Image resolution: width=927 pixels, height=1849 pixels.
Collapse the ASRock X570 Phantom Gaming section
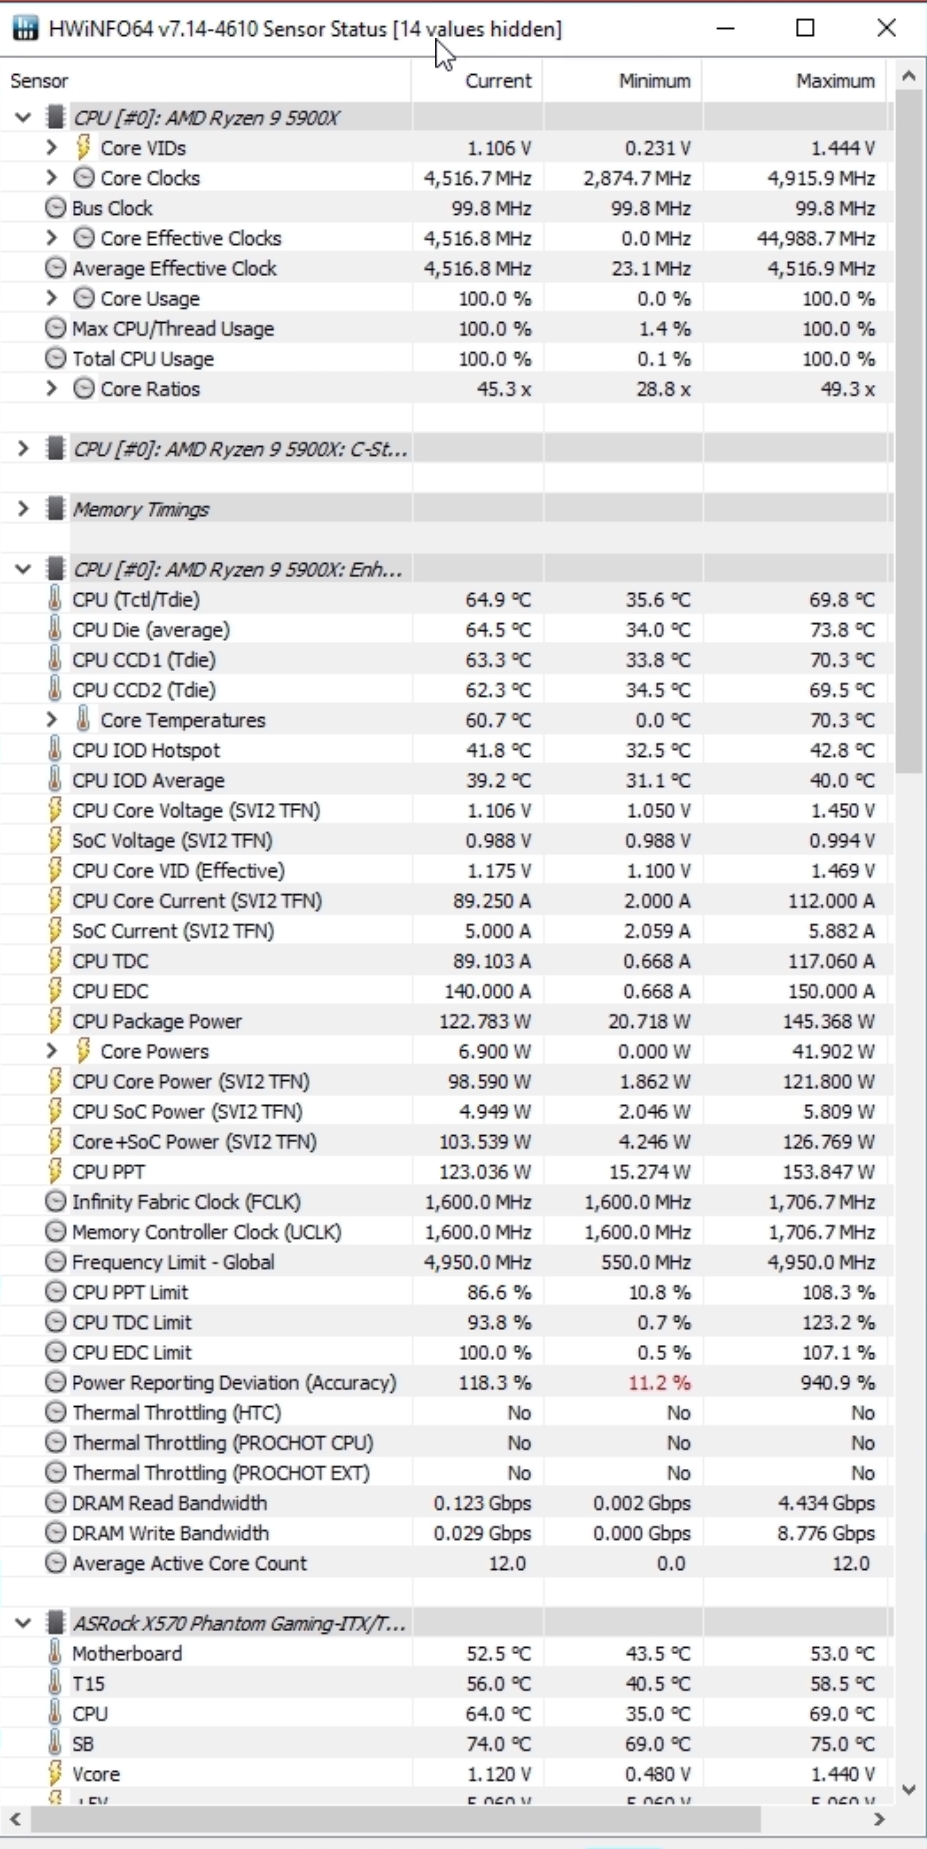(23, 1623)
